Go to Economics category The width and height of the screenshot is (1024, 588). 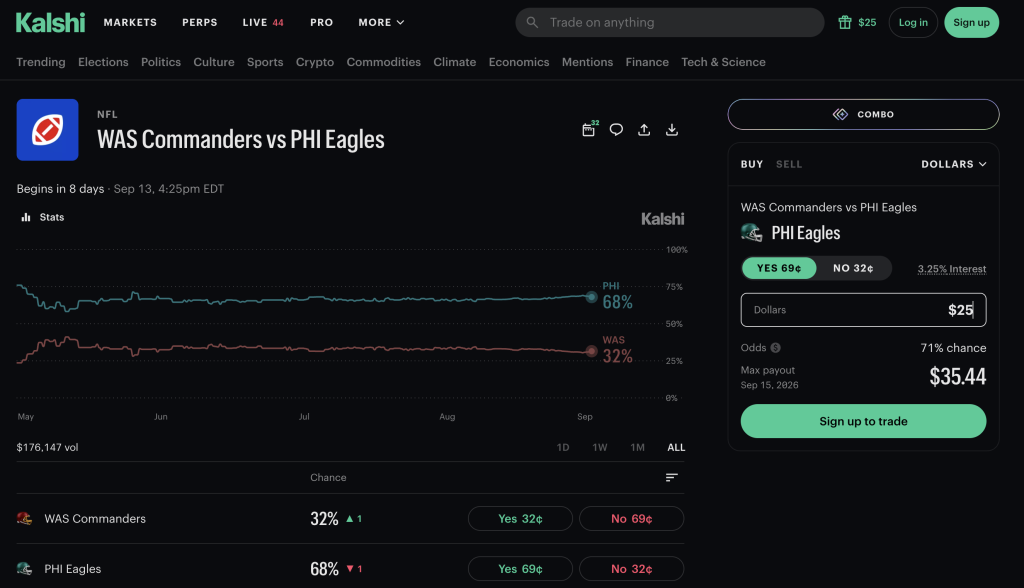coord(519,62)
